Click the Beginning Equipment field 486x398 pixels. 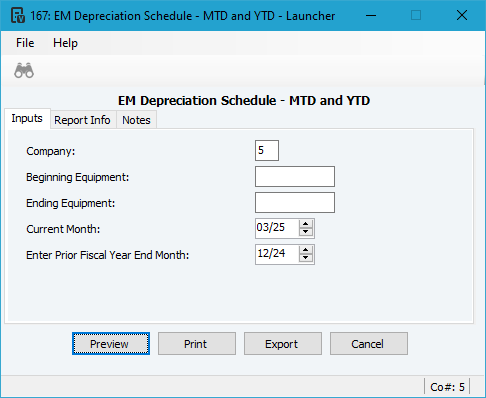(x=295, y=176)
